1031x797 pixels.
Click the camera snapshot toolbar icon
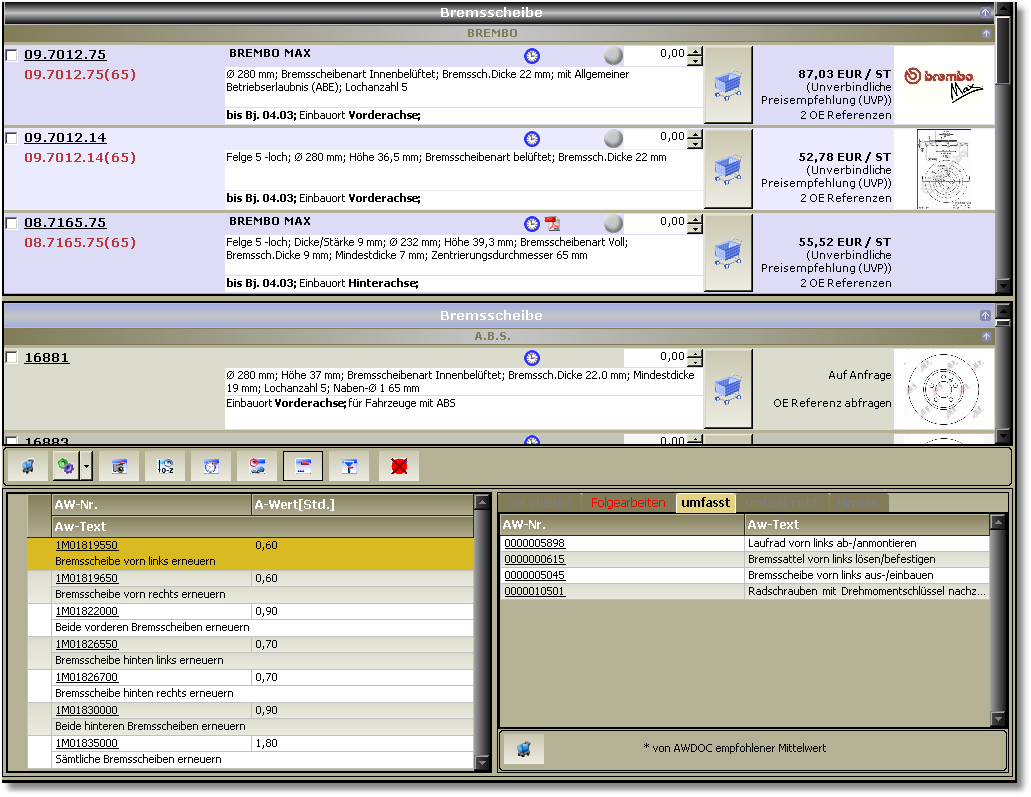click(x=119, y=466)
